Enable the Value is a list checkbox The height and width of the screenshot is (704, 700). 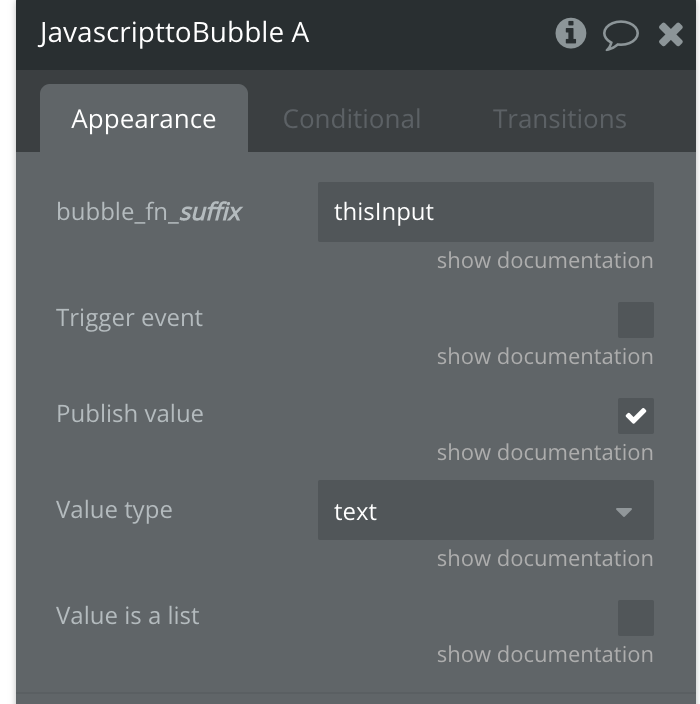point(635,618)
